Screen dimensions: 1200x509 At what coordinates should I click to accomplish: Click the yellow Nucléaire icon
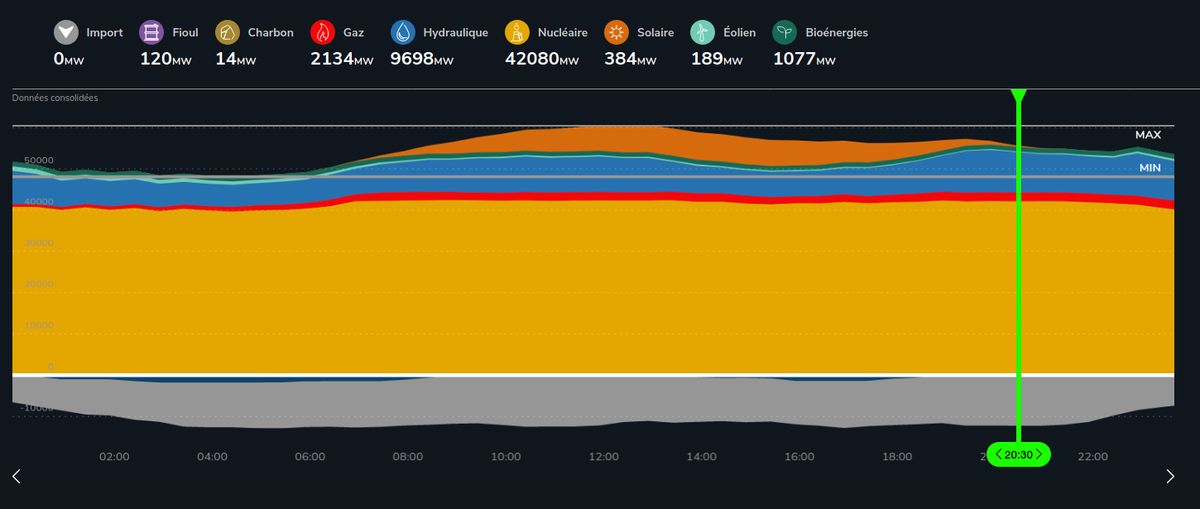(x=518, y=33)
